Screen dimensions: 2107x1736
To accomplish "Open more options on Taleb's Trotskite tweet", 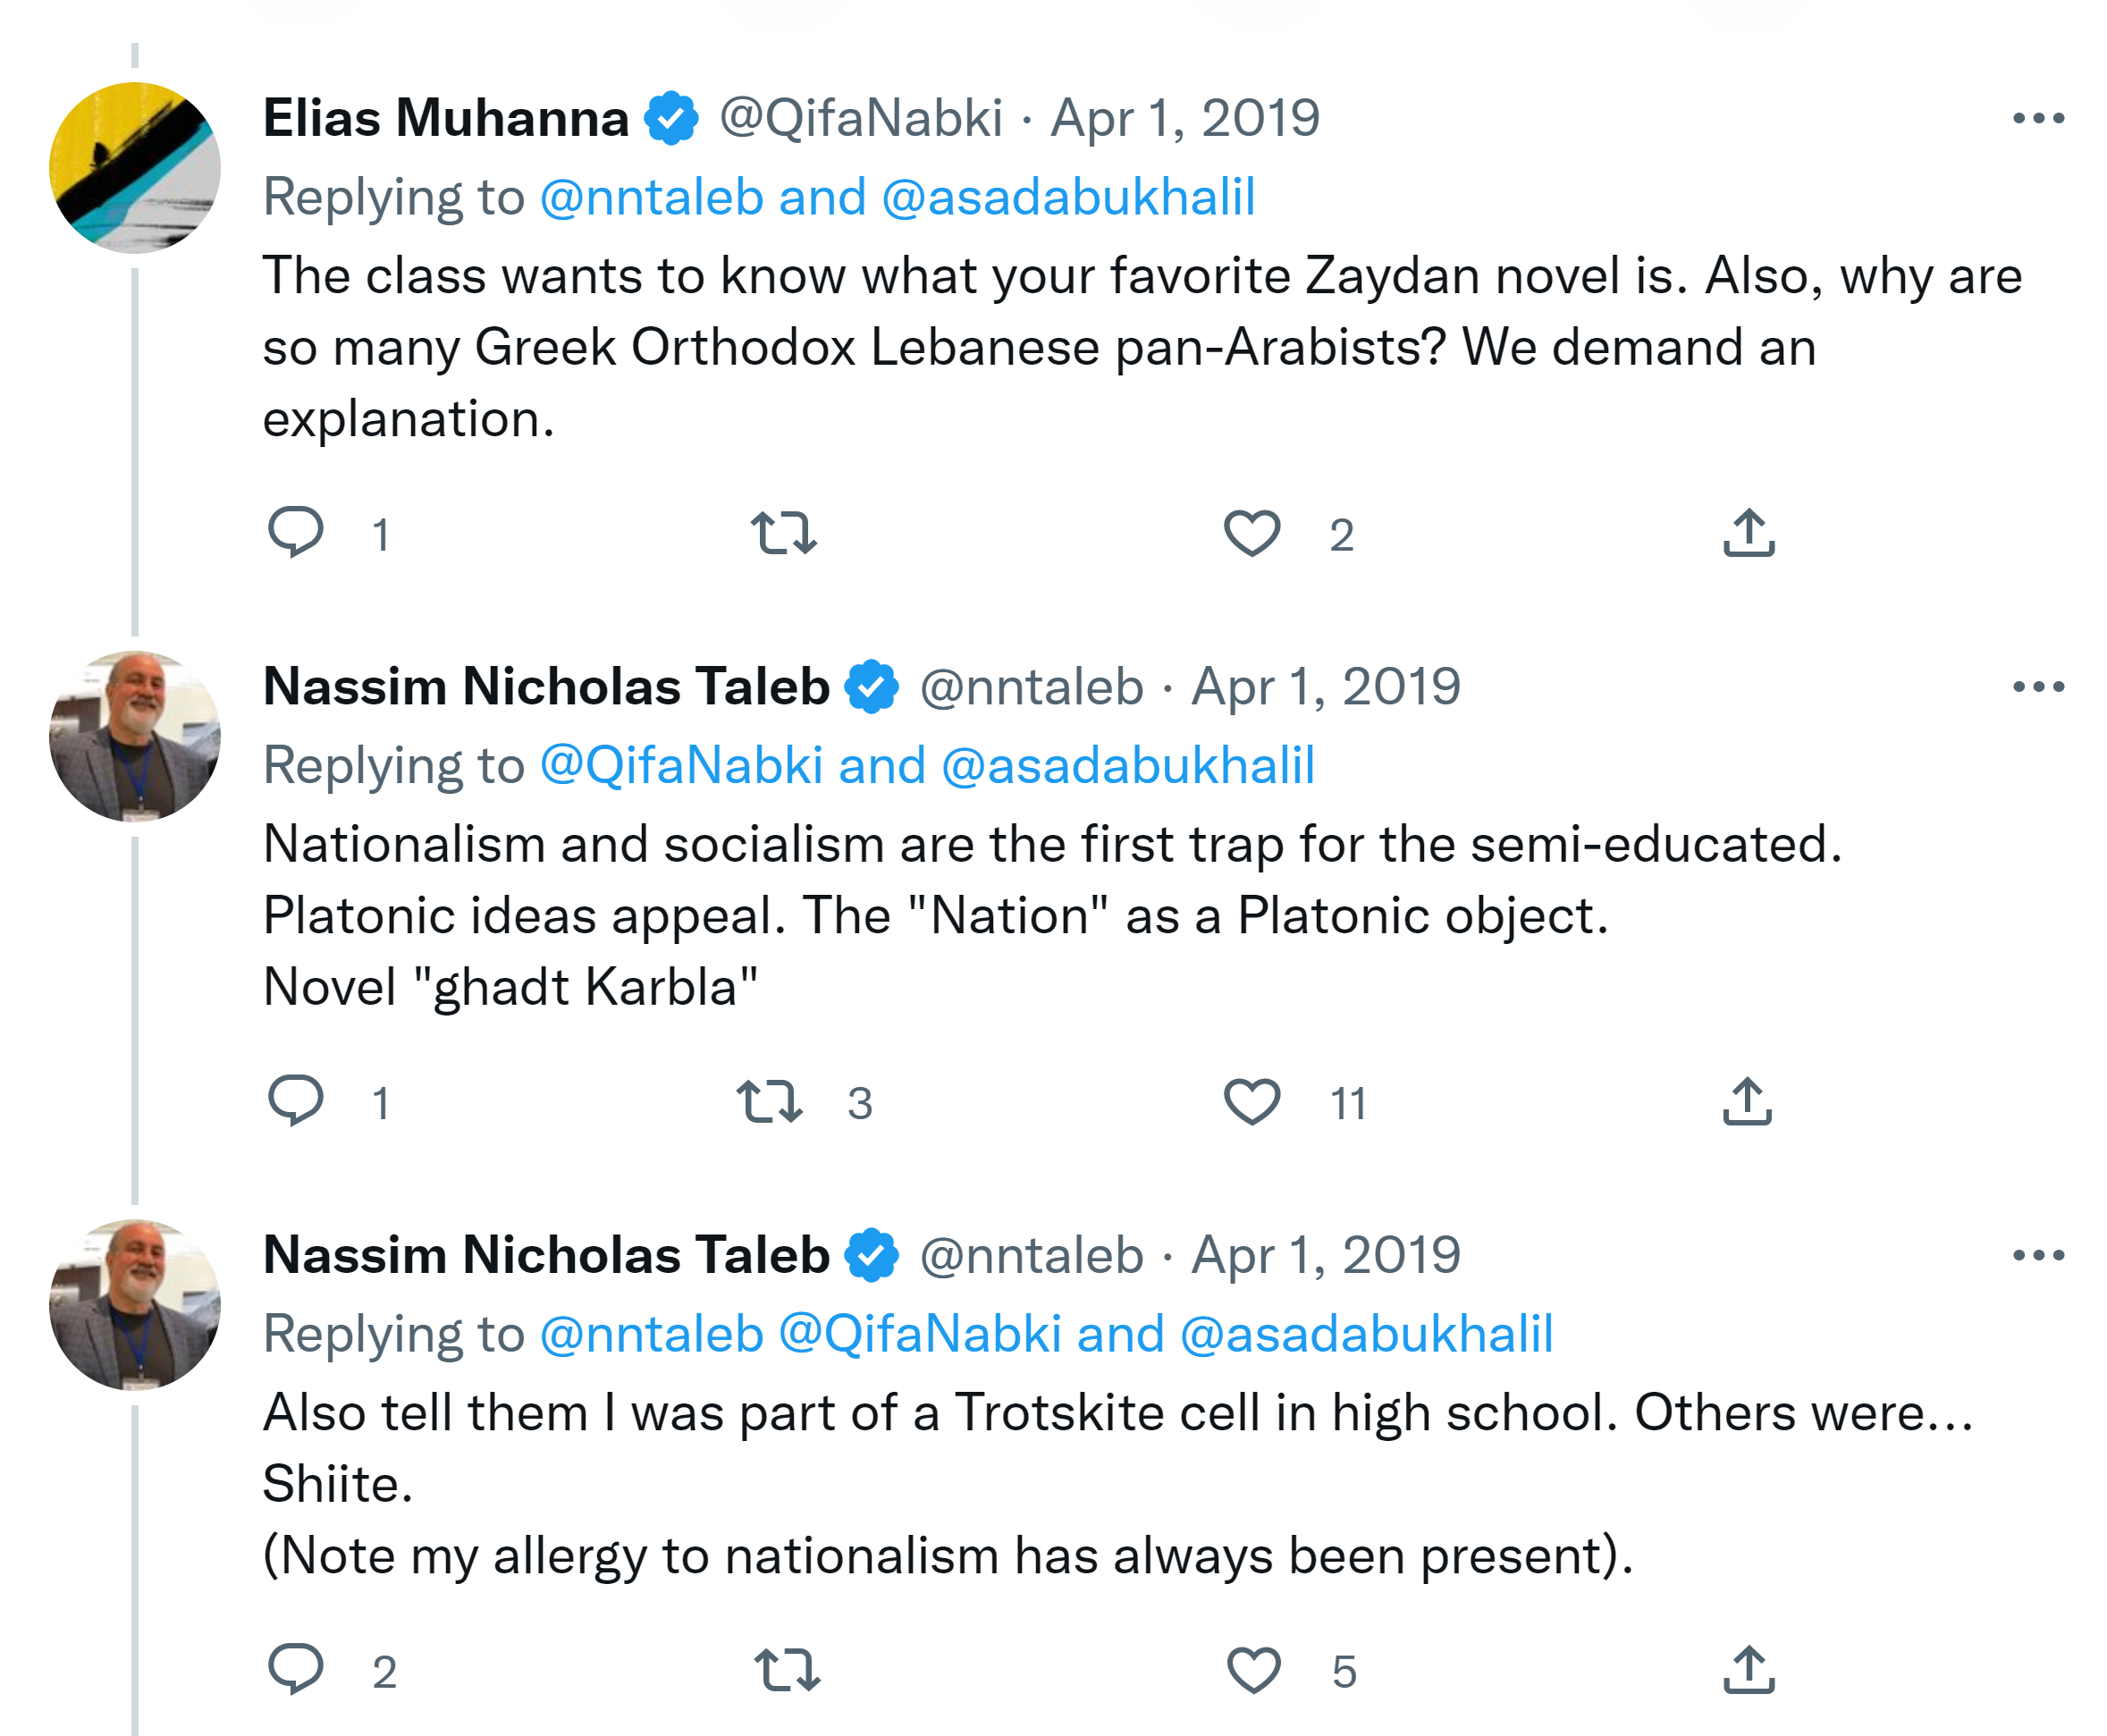I will pos(2038,1255).
